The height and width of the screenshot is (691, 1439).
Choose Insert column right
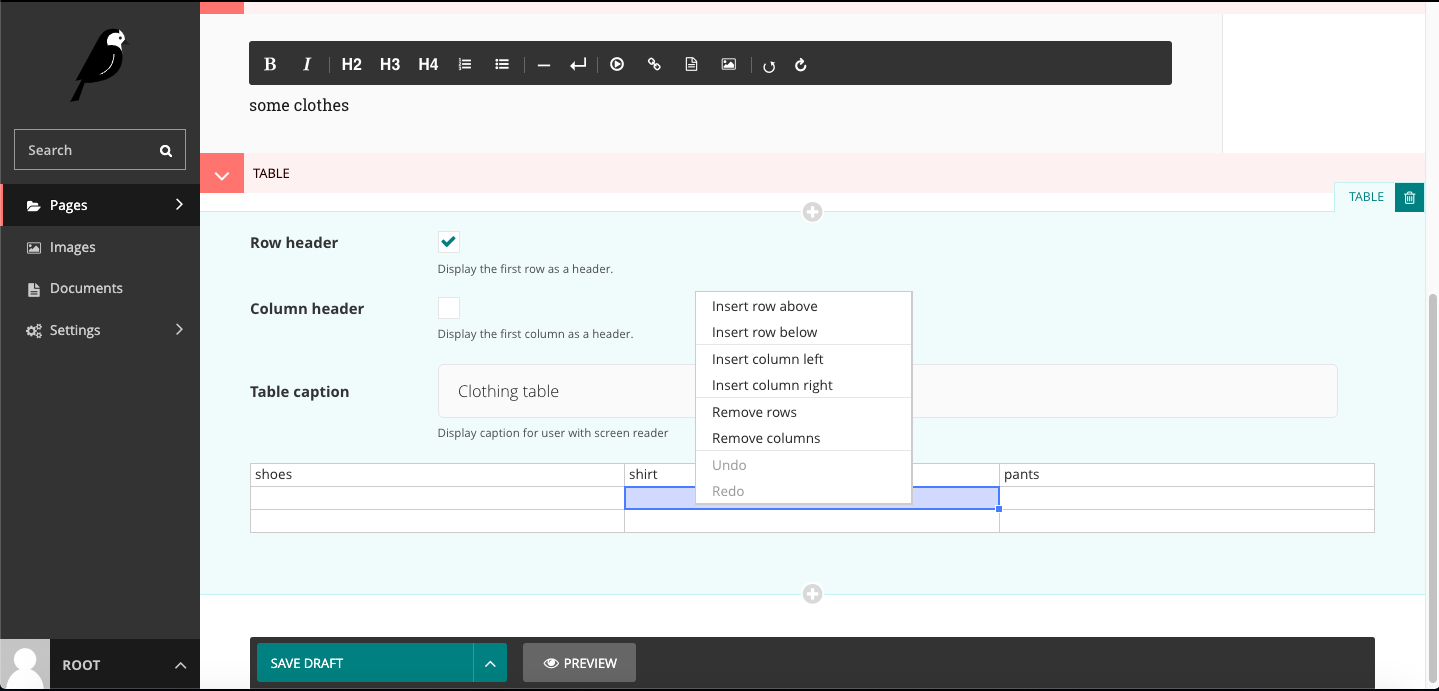point(803,385)
